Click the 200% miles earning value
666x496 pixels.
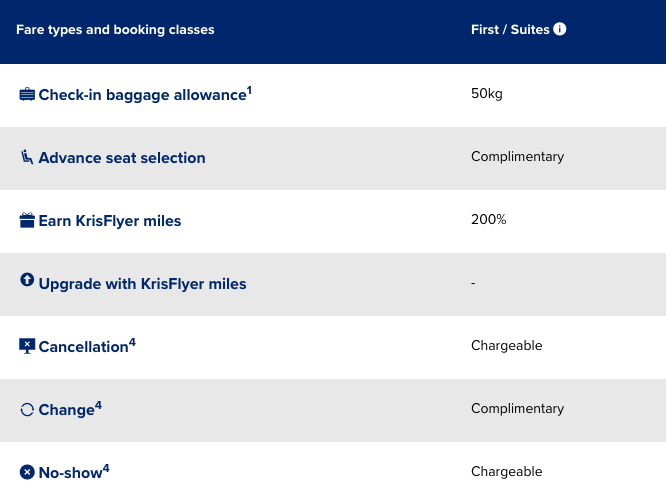tap(489, 220)
